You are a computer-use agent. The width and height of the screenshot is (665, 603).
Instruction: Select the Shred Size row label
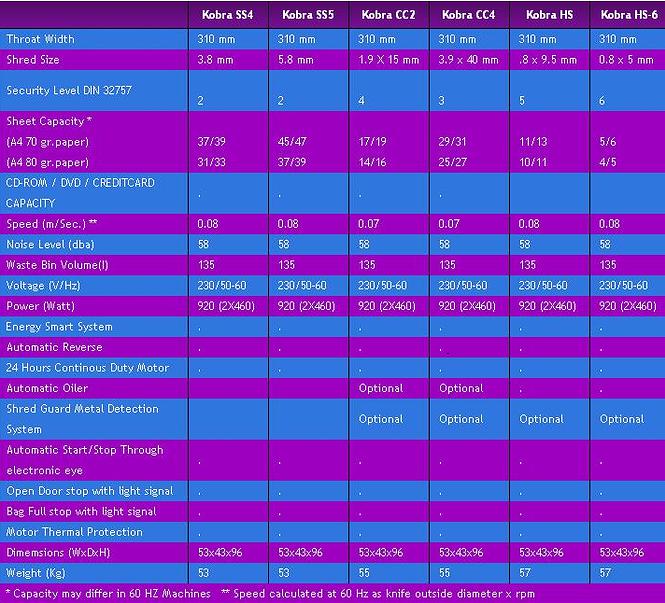35,60
